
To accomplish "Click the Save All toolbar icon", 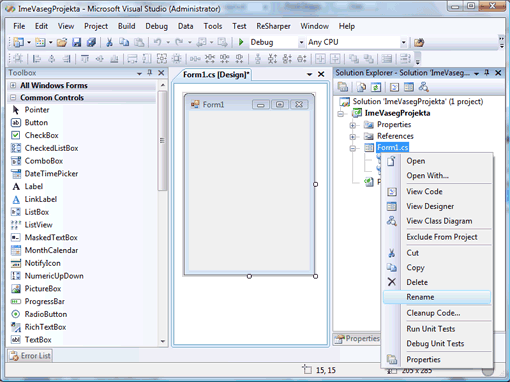I will point(91,42).
